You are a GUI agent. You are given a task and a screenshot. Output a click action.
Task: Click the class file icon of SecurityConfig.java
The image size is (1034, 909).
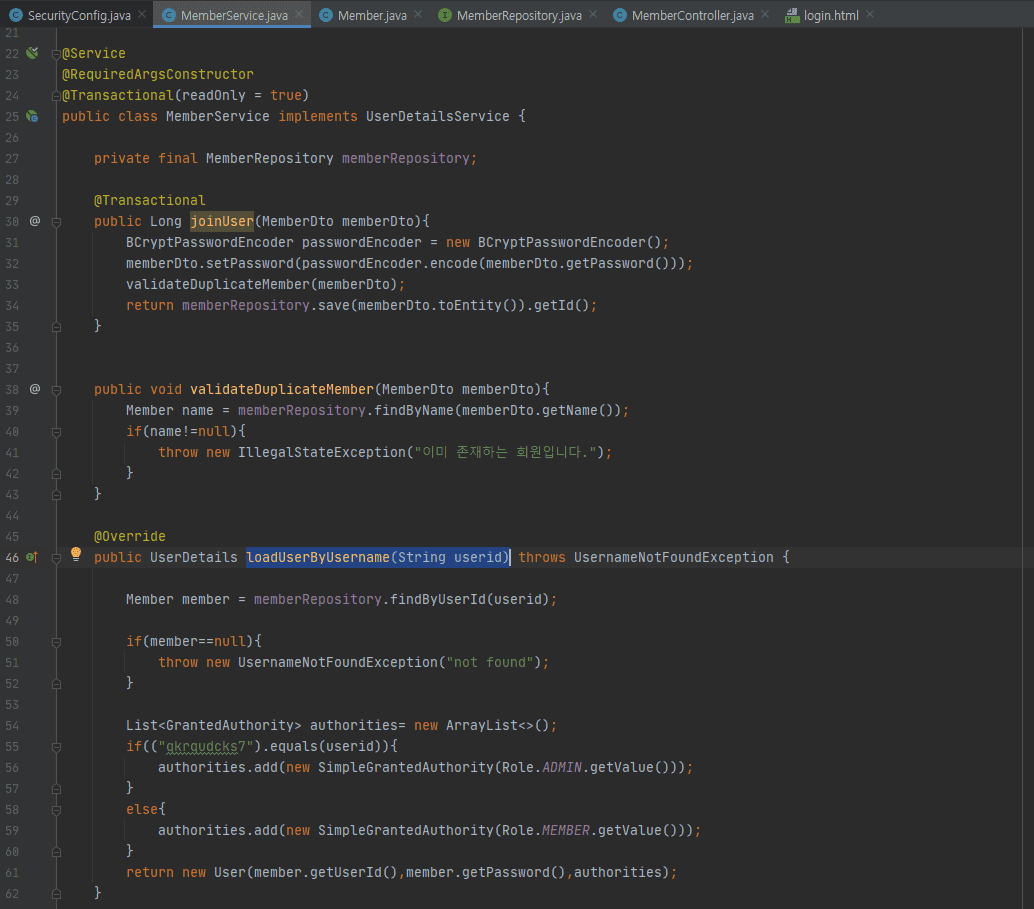pyautogui.click(x=16, y=15)
